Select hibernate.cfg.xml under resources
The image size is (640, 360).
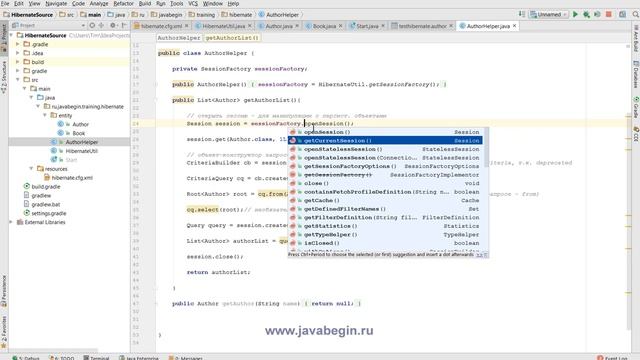click(72, 178)
